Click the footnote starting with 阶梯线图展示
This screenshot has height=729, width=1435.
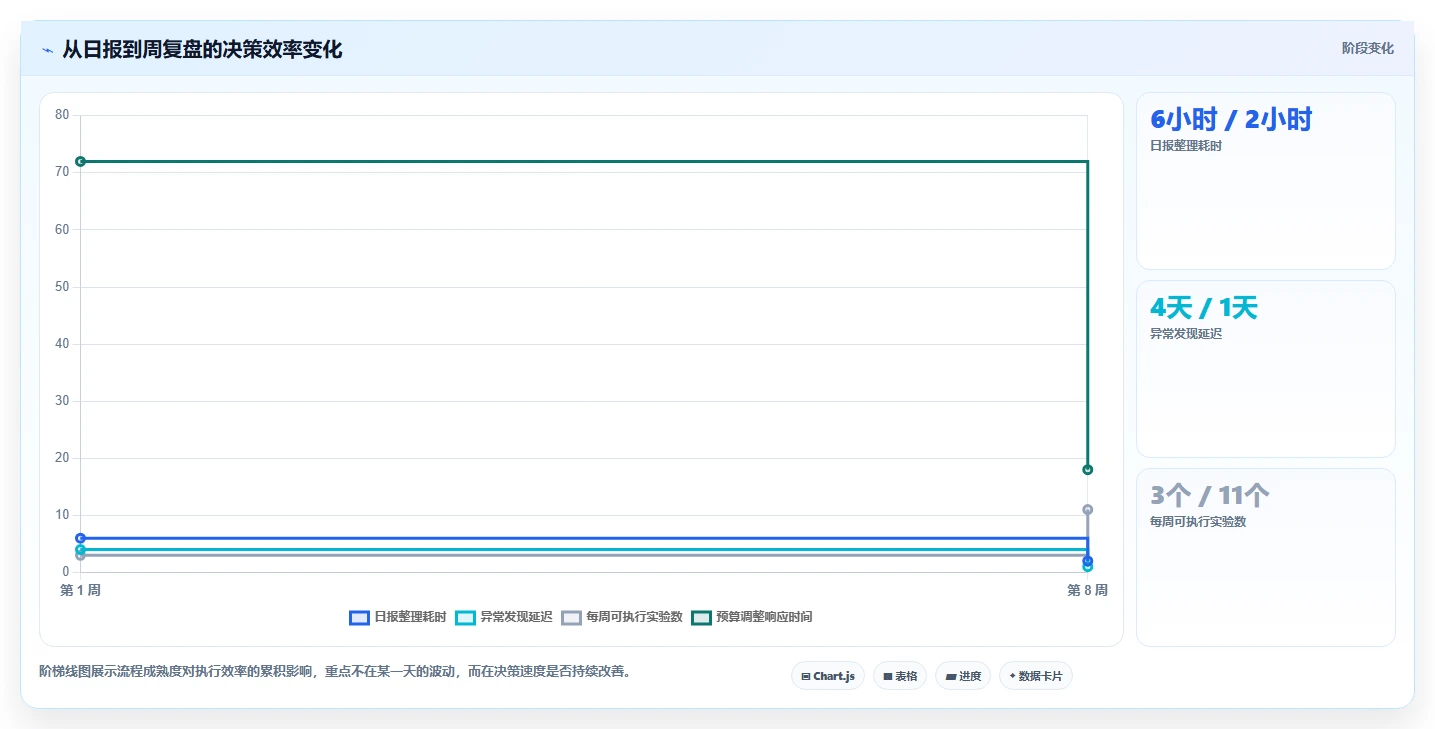pos(337,671)
